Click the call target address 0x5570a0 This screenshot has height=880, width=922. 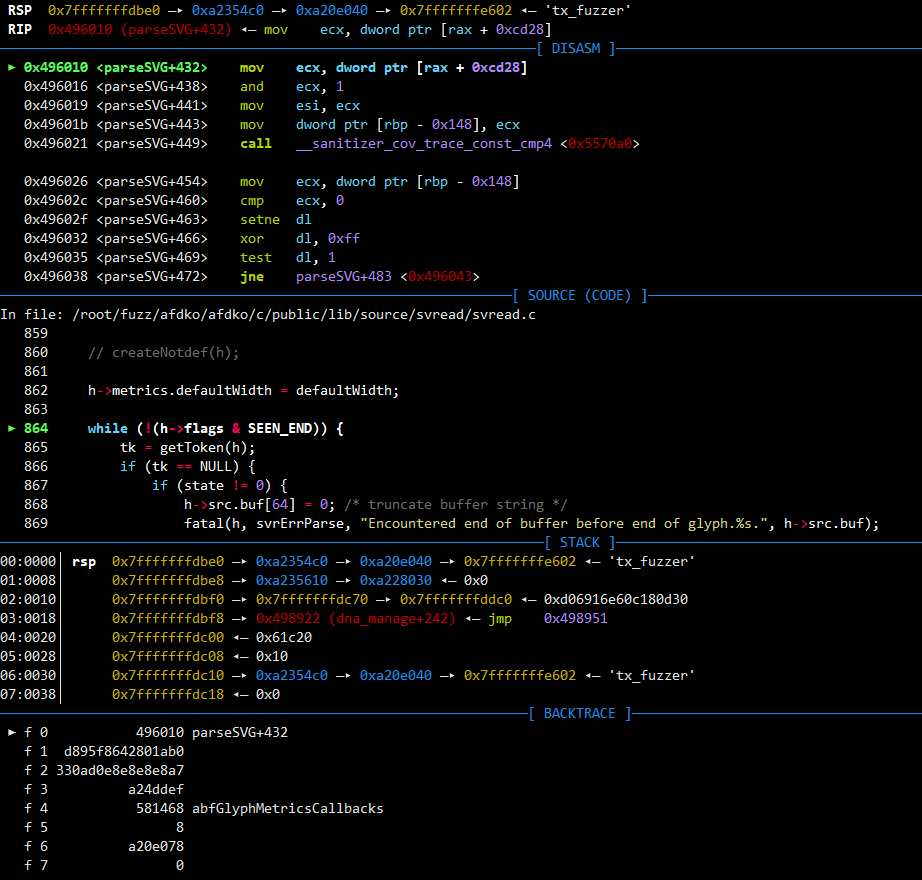pos(600,143)
